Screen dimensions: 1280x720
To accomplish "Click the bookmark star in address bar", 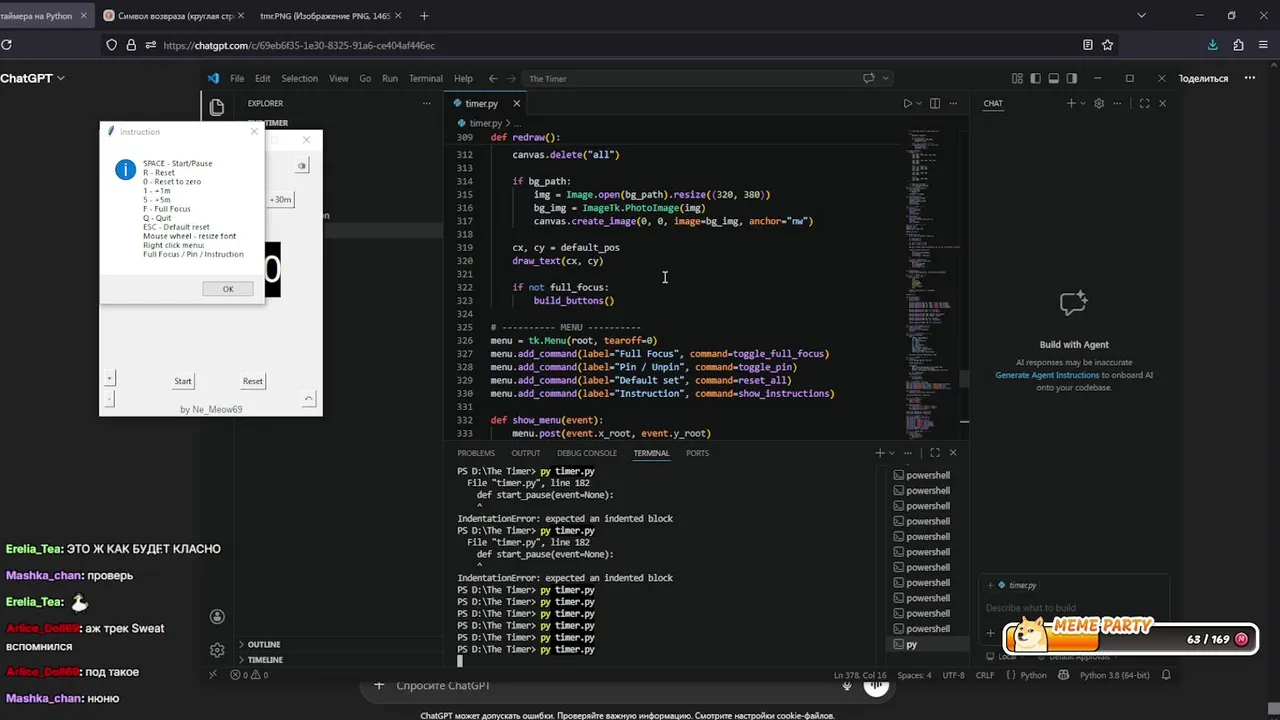I will click(1107, 45).
